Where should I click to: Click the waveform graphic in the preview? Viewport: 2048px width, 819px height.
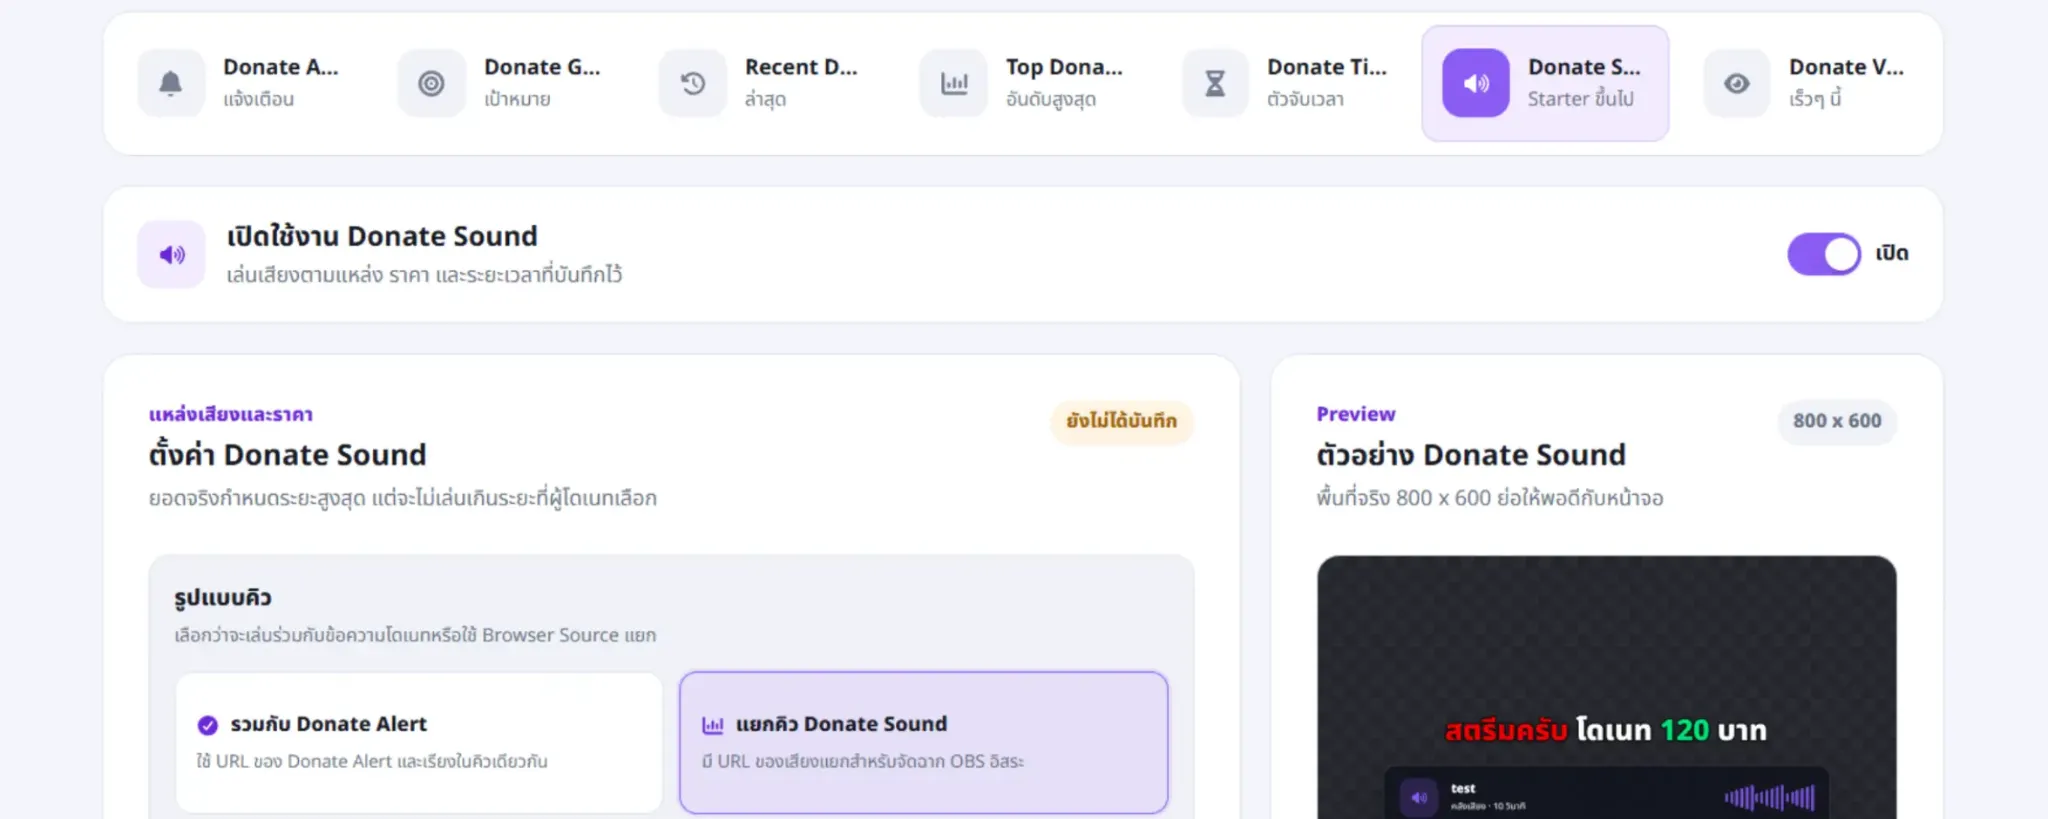pyautogui.click(x=1769, y=797)
